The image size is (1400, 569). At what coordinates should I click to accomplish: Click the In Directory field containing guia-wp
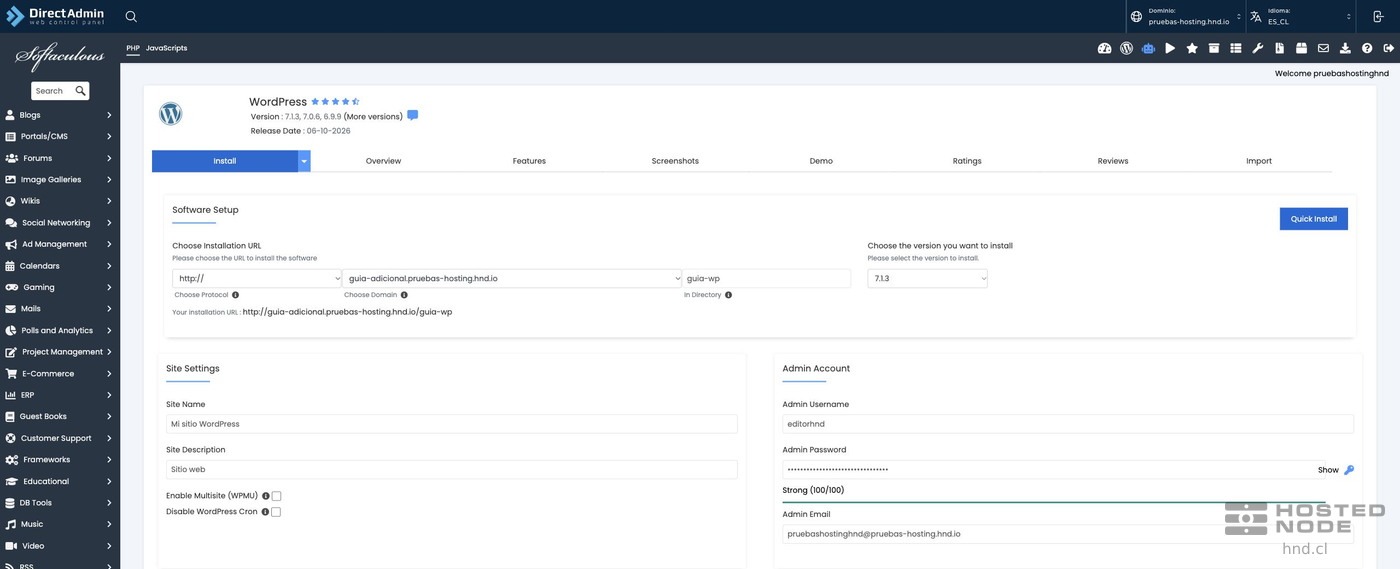[767, 279]
